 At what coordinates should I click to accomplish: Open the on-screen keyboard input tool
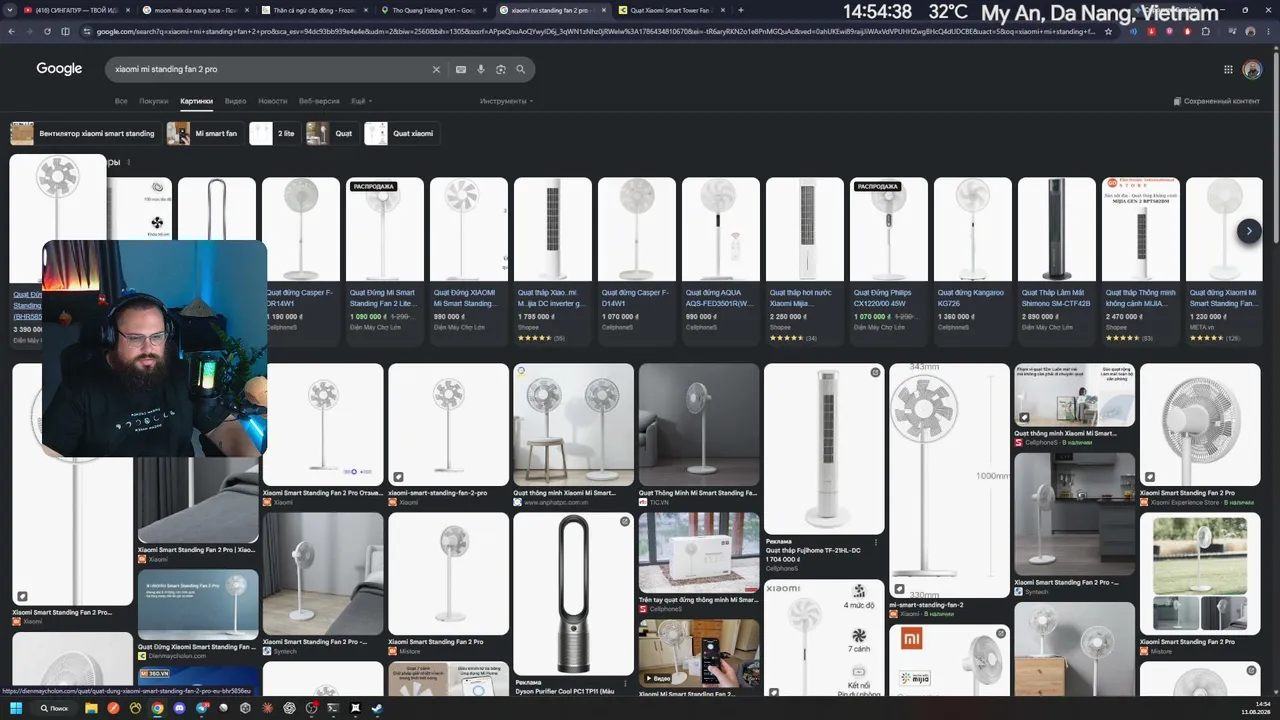(x=461, y=69)
